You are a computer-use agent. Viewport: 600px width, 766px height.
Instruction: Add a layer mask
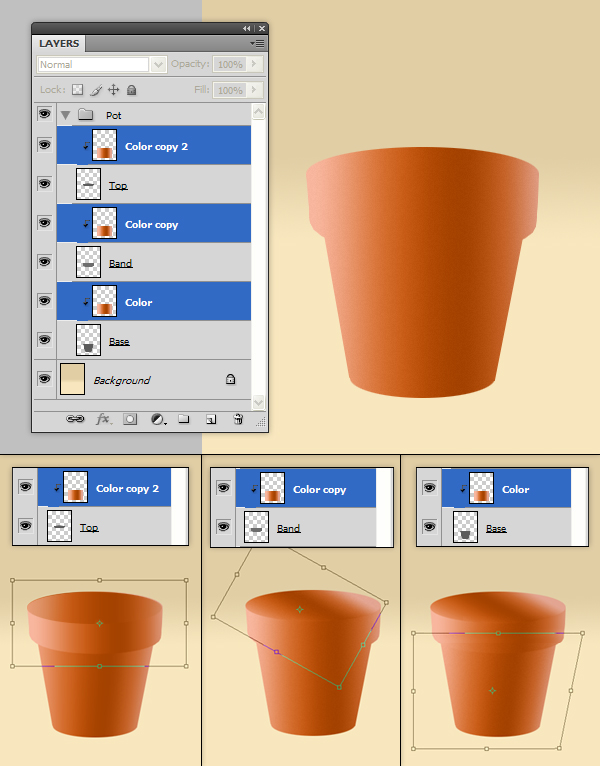[x=130, y=420]
